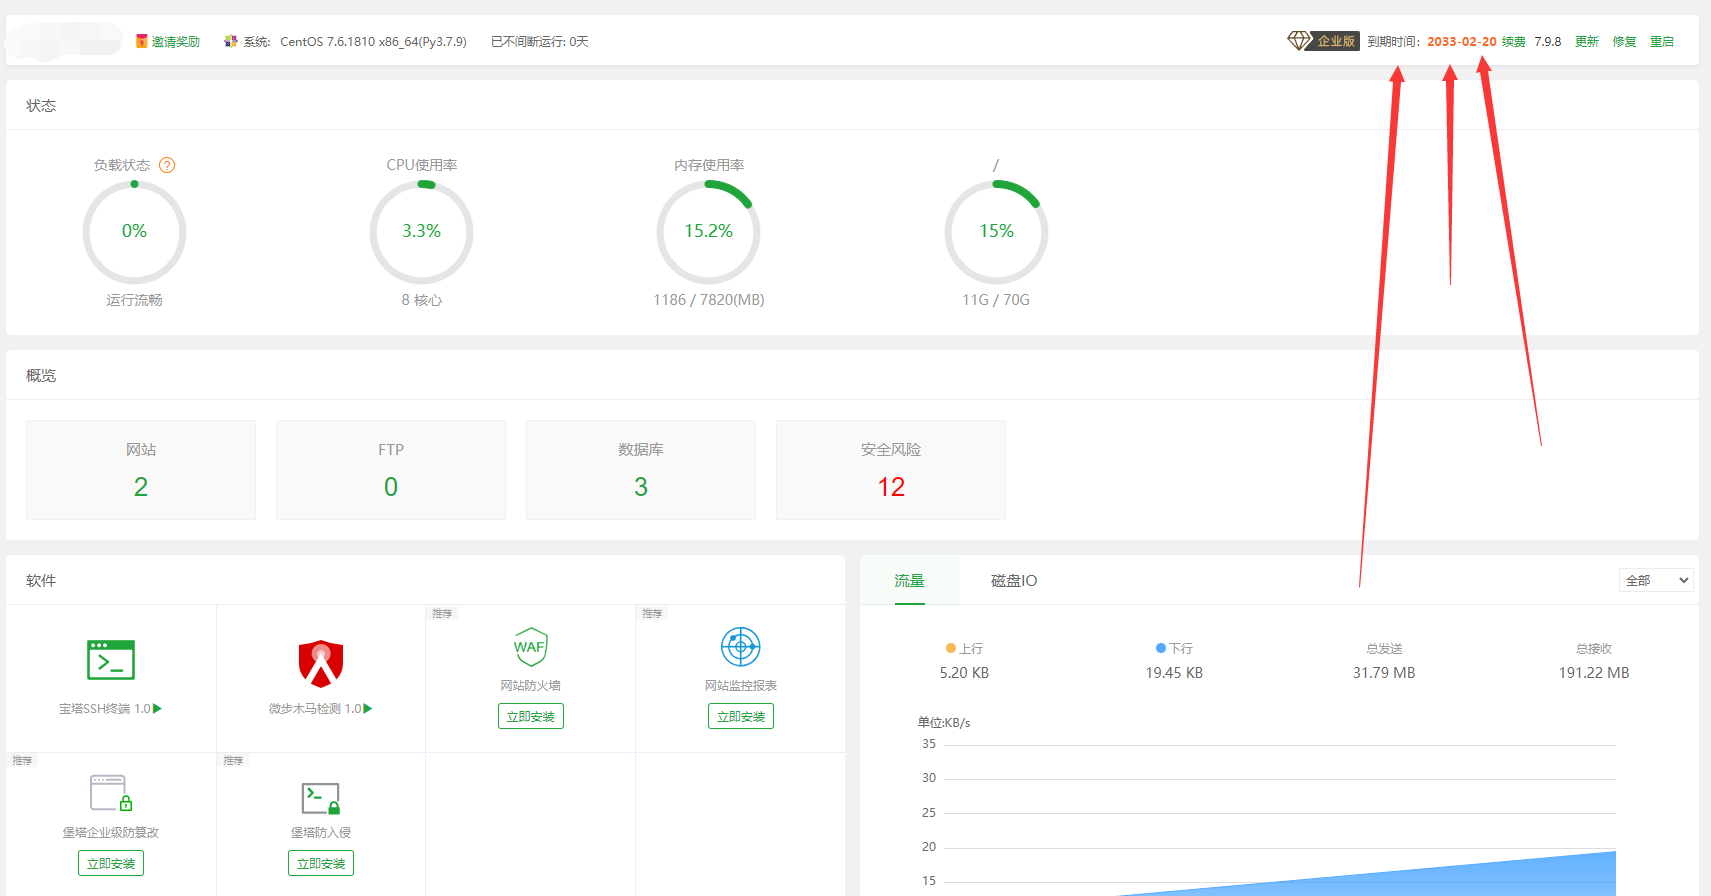This screenshot has height=896, width=1711.
Task: Open the 全部 network interface dropdown
Action: tap(1655, 580)
